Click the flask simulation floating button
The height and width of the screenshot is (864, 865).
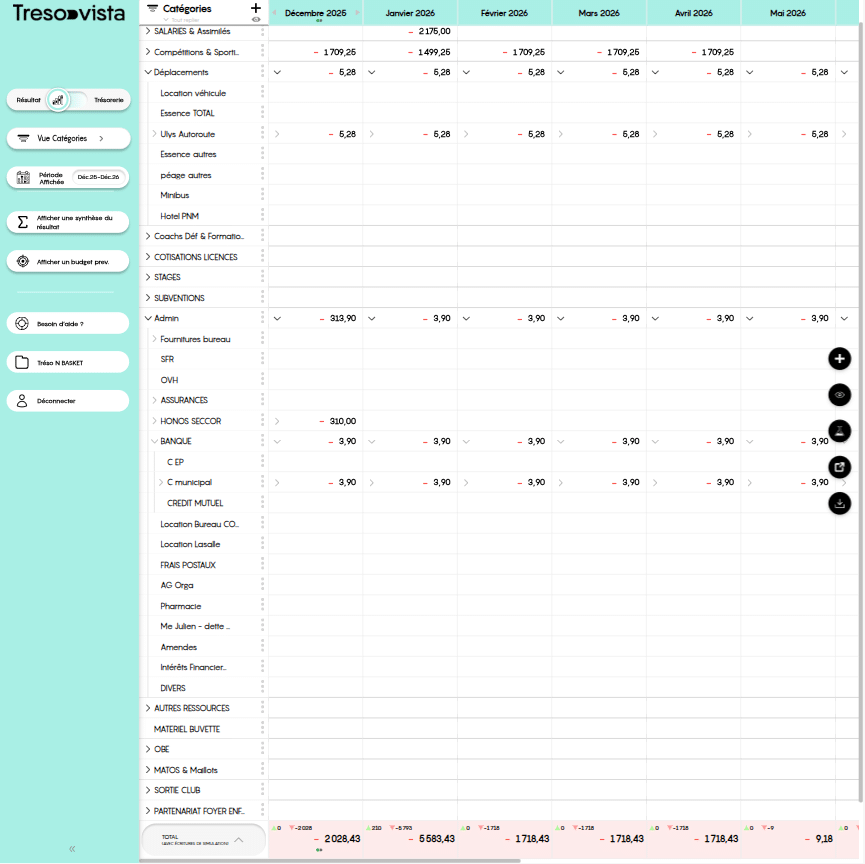840,431
